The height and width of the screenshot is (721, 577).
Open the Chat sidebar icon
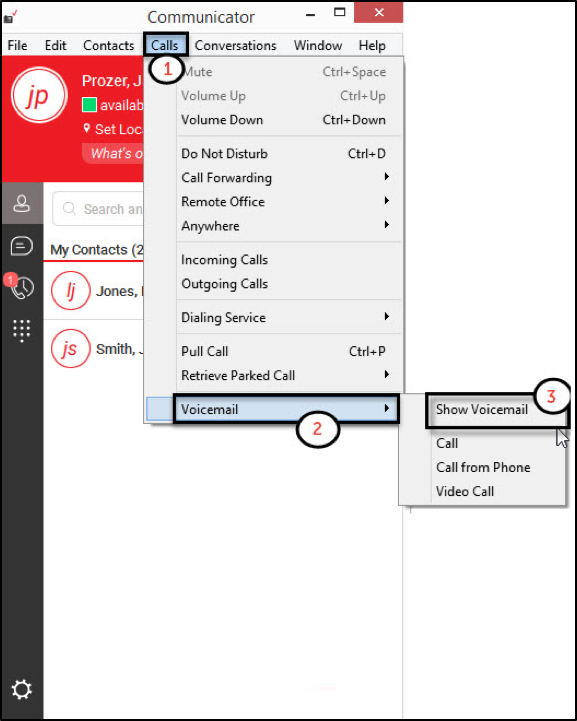click(x=22, y=246)
